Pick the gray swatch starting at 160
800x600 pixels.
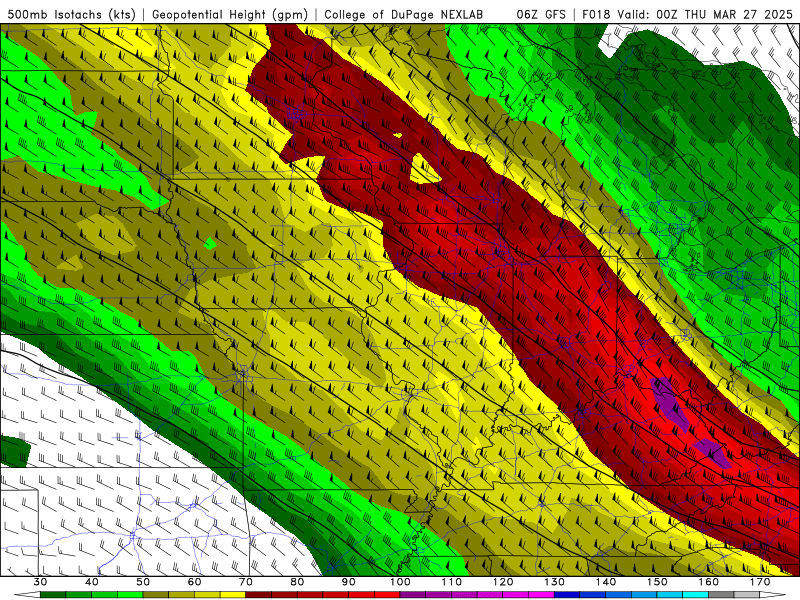(x=721, y=595)
